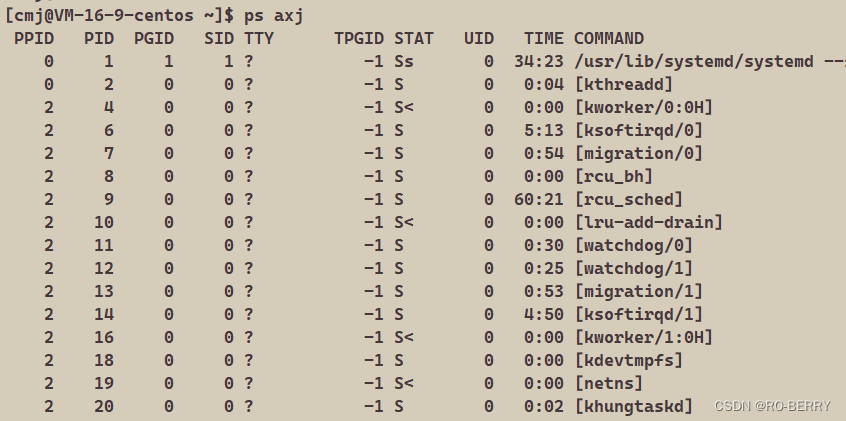Click the STAT column header
The height and width of the screenshot is (421, 846).
(x=414, y=38)
